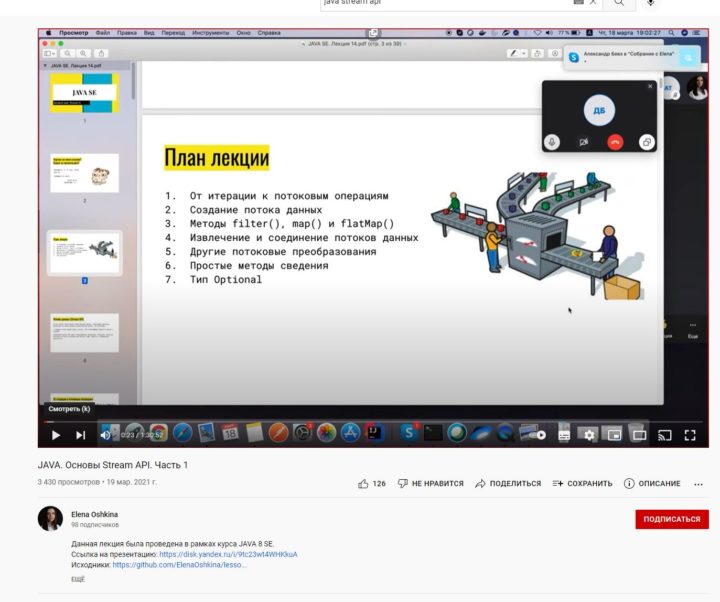Open Инструменты menu in the video

coord(210,33)
